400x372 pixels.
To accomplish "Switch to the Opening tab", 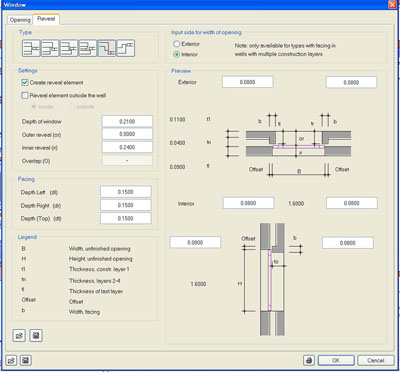I will 20,20.
